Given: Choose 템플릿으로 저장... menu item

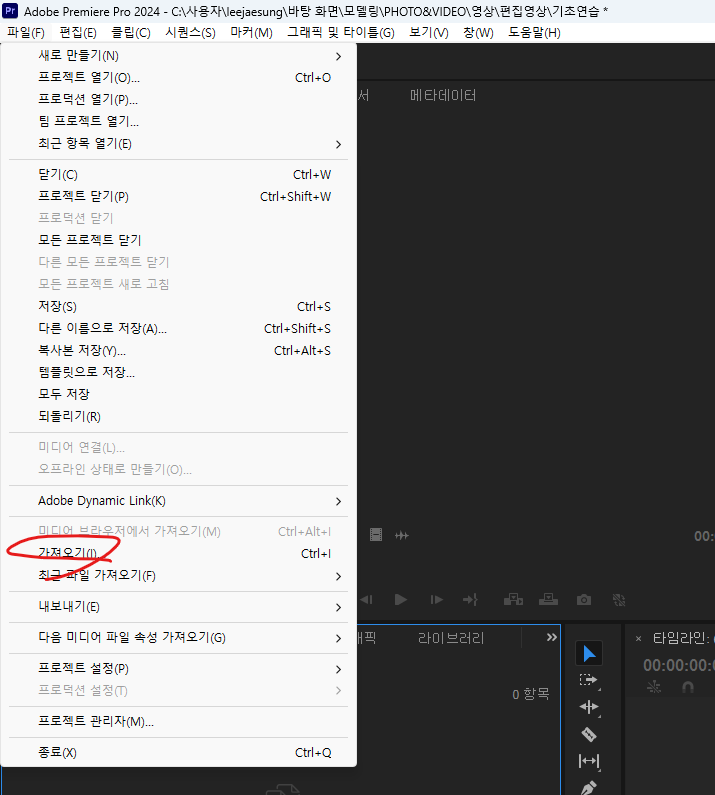Looking at the screenshot, I should tap(178, 372).
